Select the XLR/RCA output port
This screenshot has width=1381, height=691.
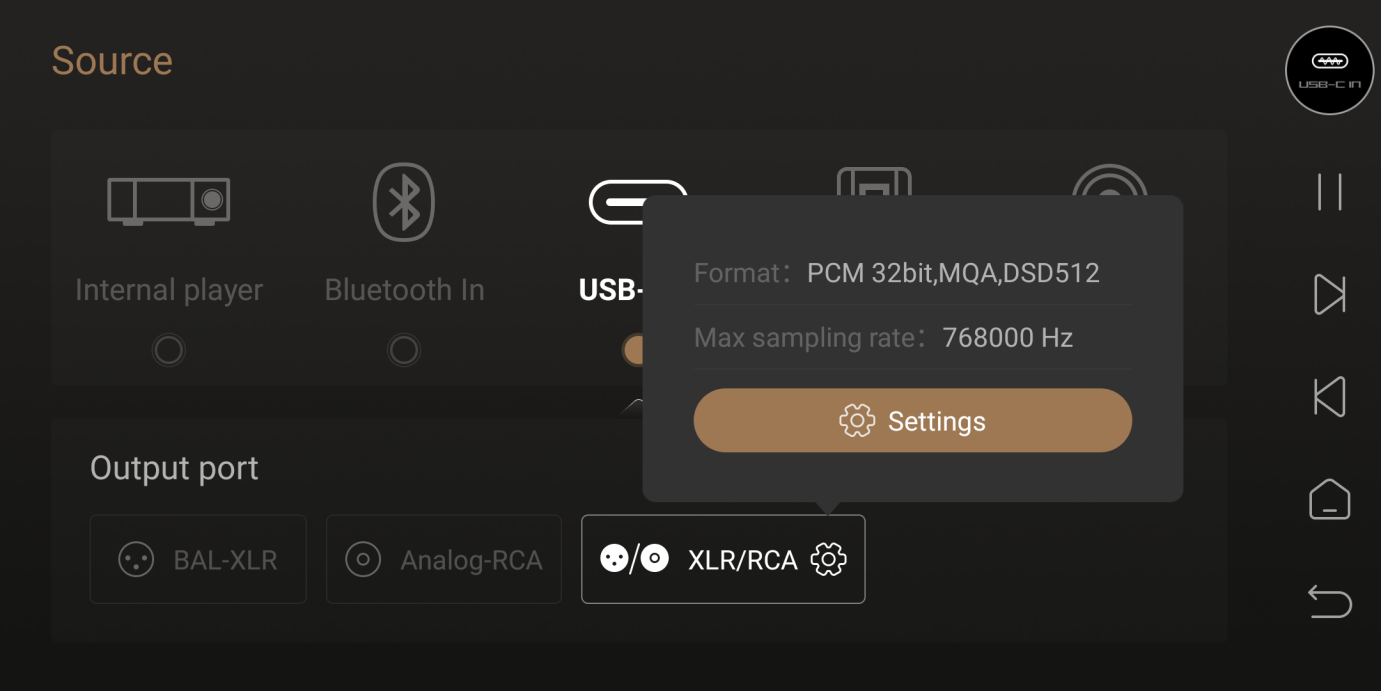pos(723,559)
